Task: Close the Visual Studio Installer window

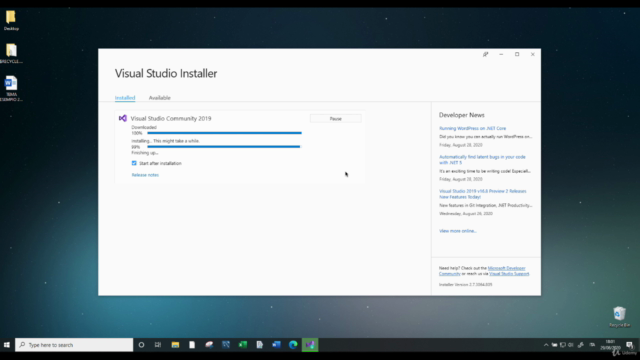Action: coord(533,54)
